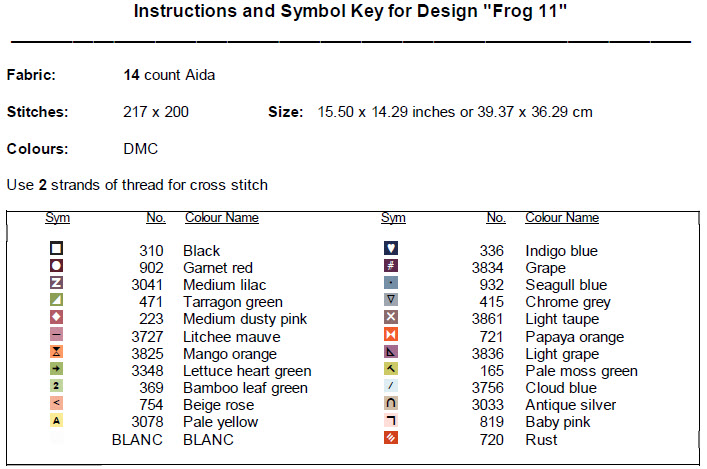Image resolution: width=707 pixels, height=469 pixels.
Task: Click the Colour Name header above Indigo blue
Action: coord(562,217)
